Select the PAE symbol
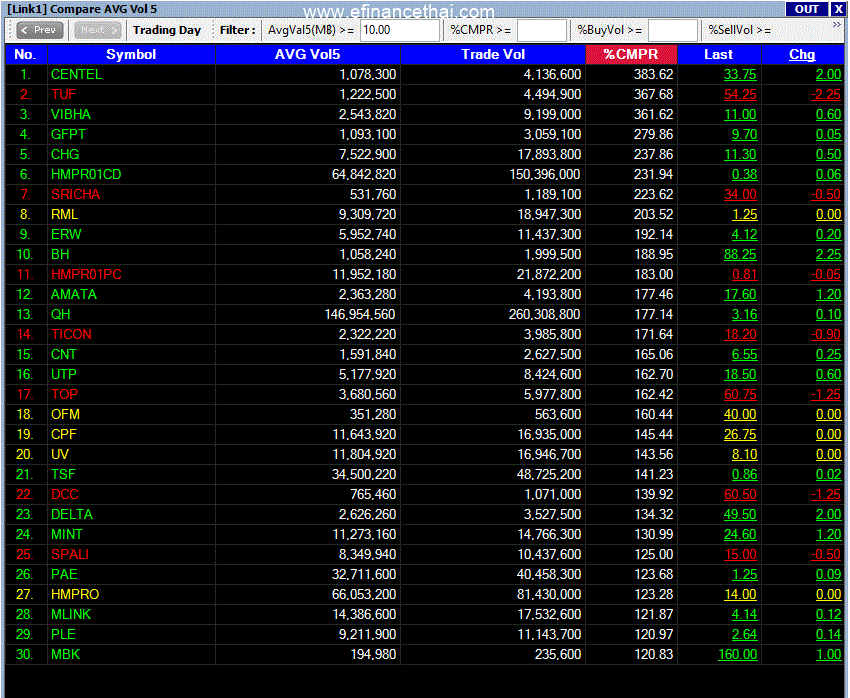 (x=65, y=574)
